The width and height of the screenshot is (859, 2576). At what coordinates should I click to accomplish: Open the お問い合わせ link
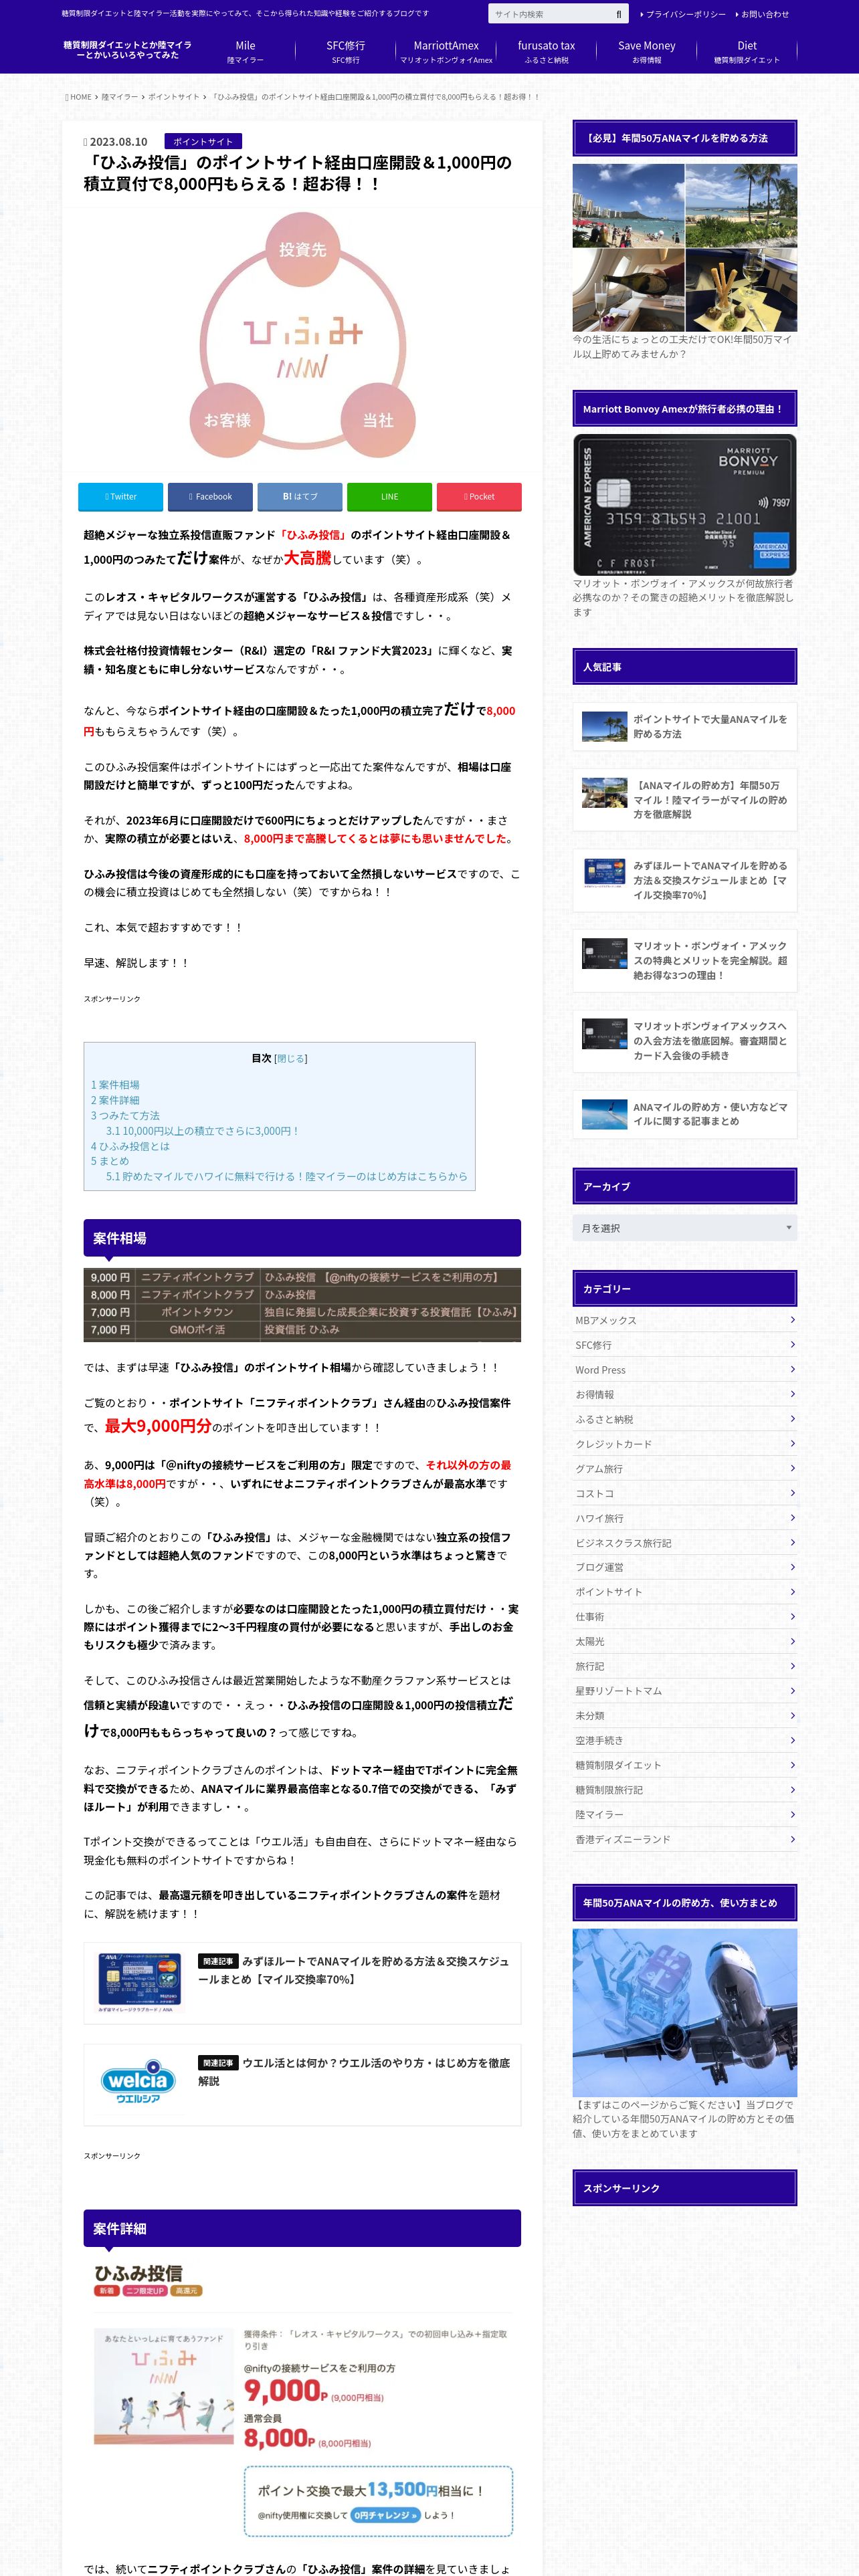[x=763, y=14]
